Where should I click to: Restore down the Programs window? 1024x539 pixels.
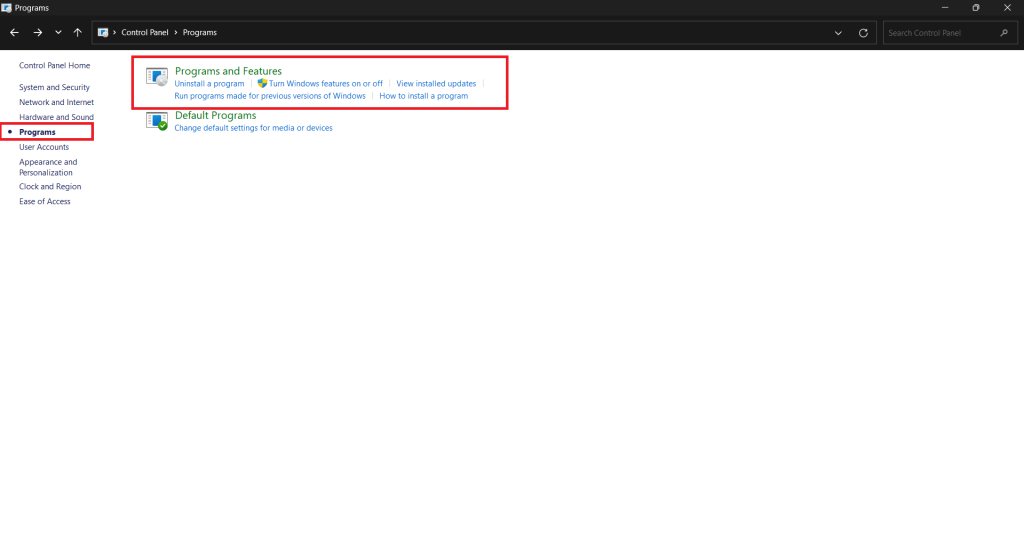point(976,8)
